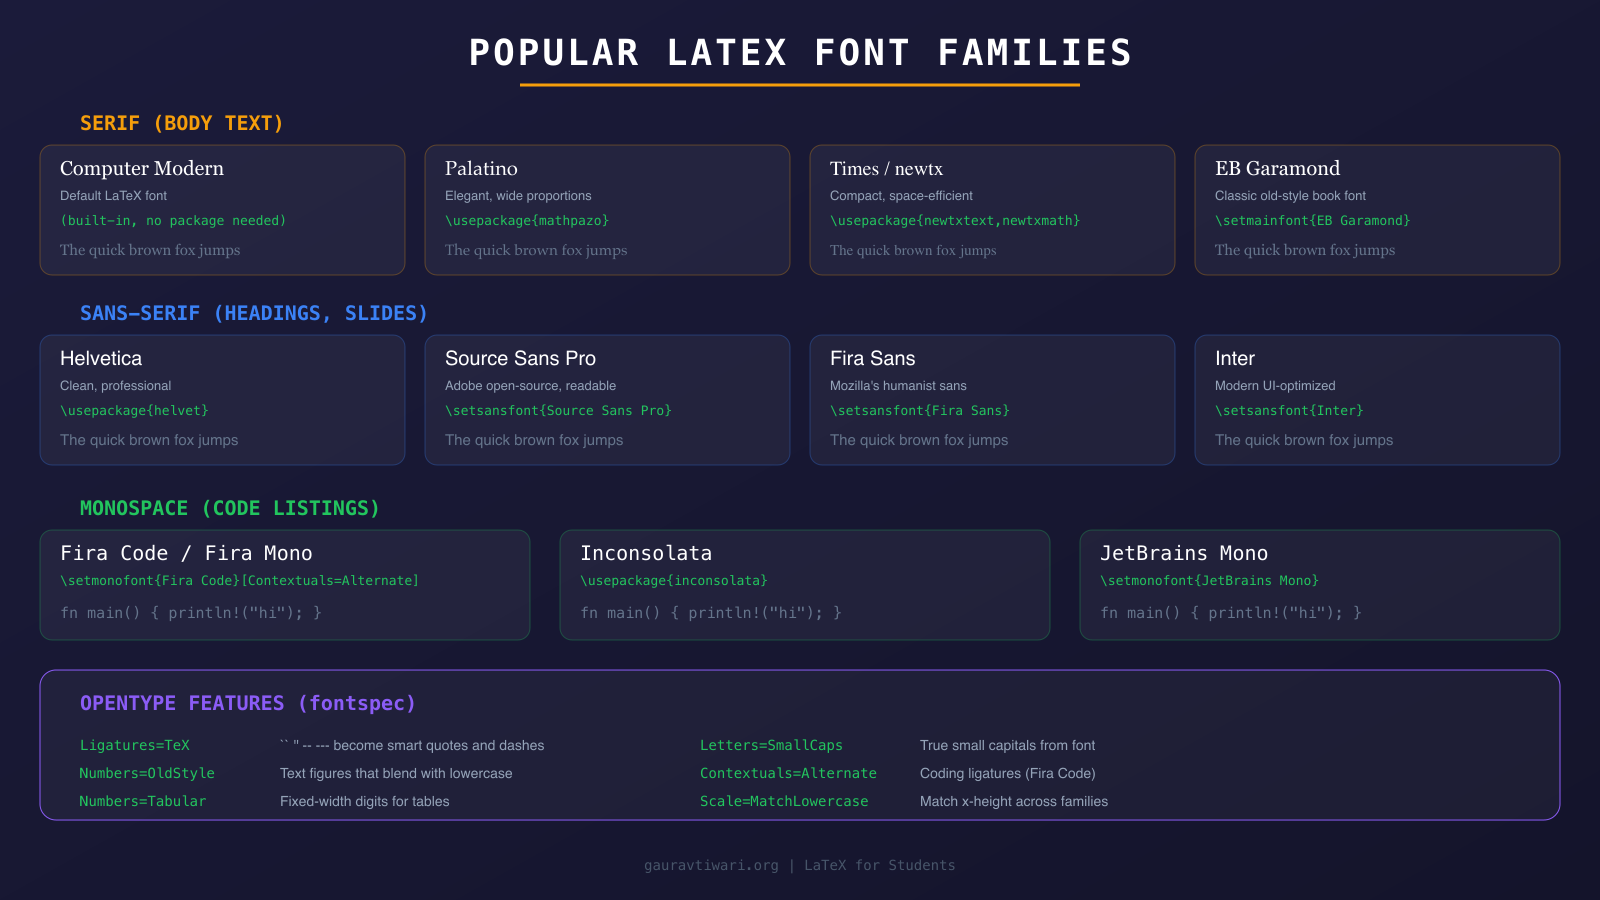Click the SANS-SERIF (HEADINGS, SLIDES) header

coord(253,313)
